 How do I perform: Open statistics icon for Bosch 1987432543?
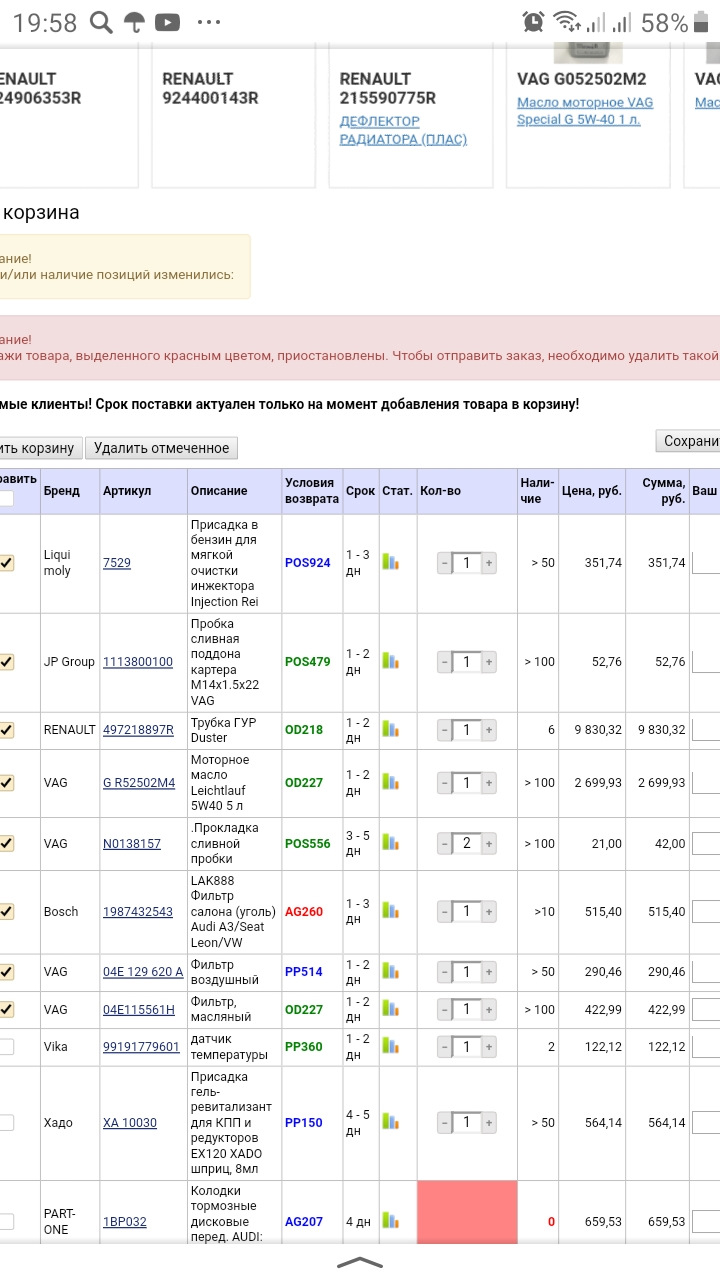(x=390, y=911)
